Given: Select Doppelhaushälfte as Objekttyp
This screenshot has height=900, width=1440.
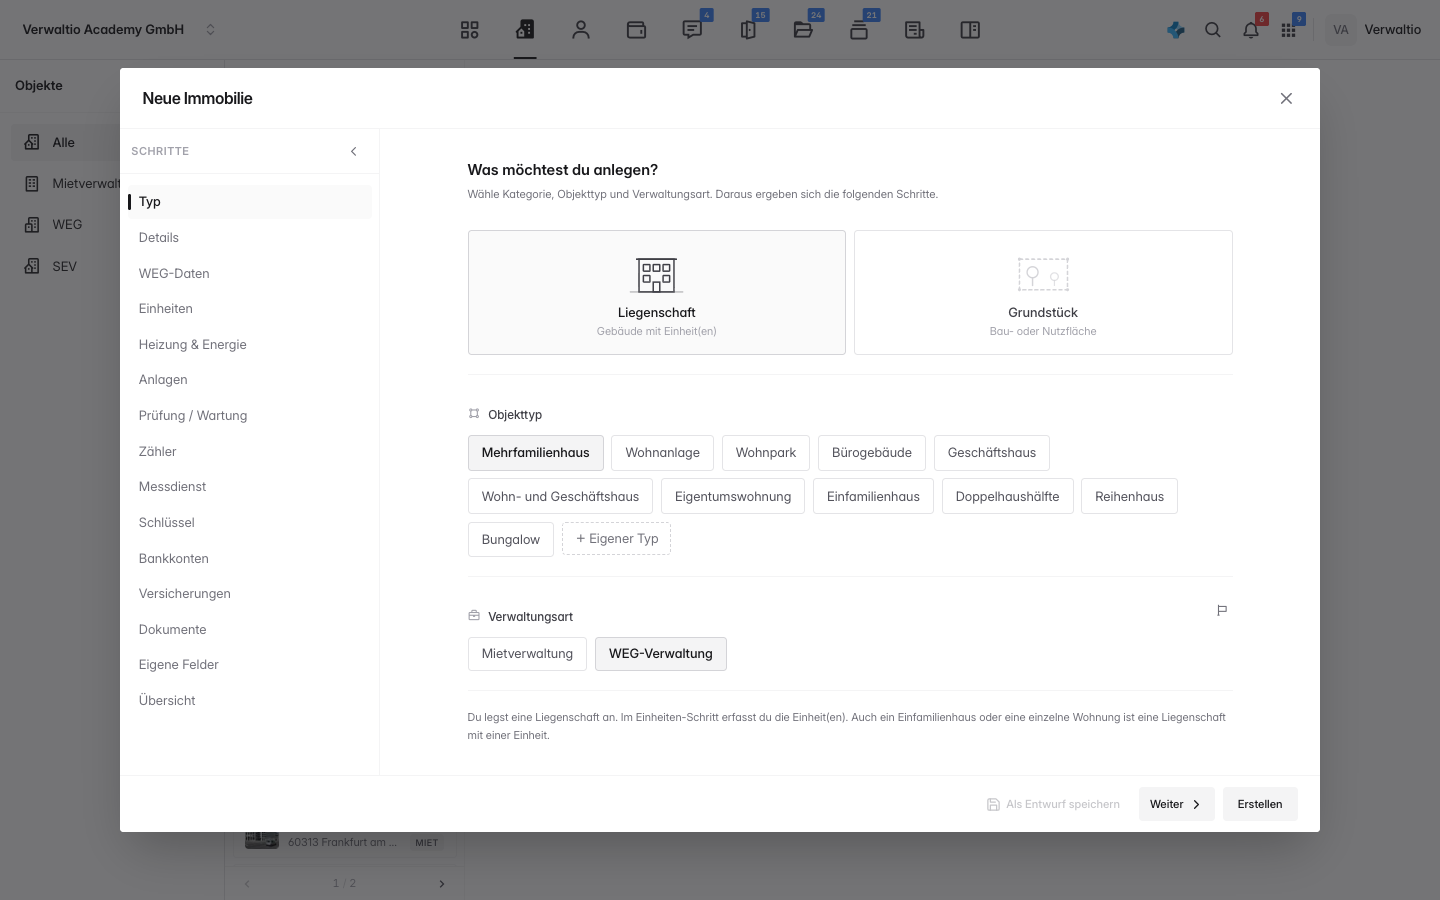Looking at the screenshot, I should (x=1007, y=496).
